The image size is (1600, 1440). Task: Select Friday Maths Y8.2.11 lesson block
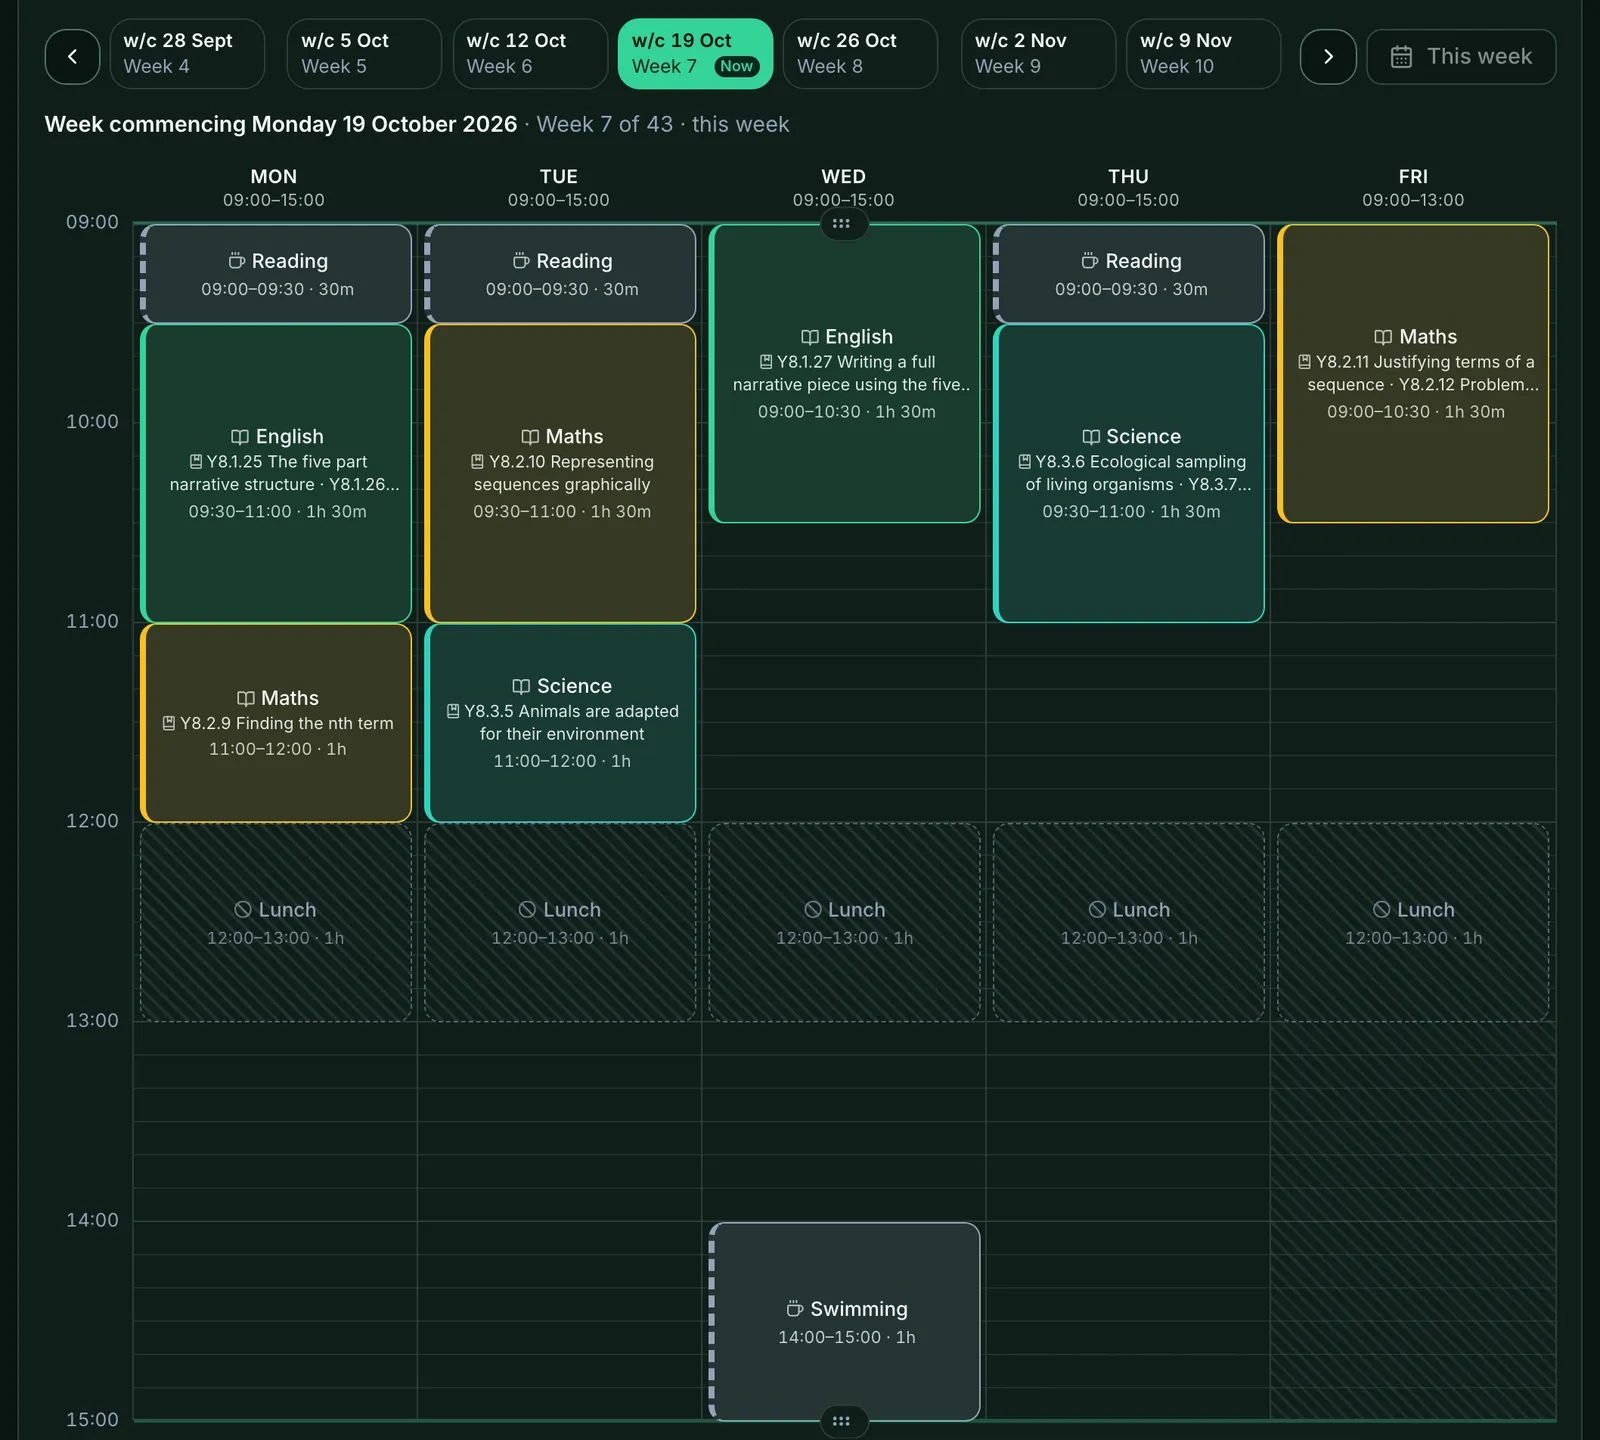1414,374
